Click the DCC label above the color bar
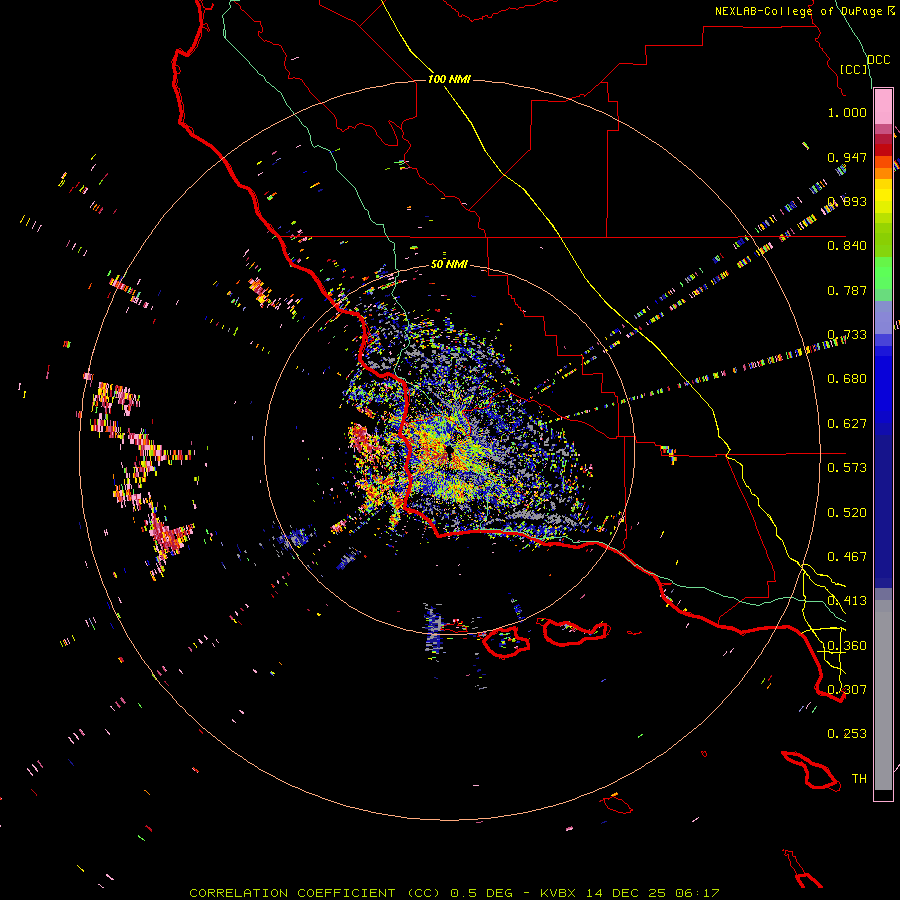900x900 pixels. point(879,60)
